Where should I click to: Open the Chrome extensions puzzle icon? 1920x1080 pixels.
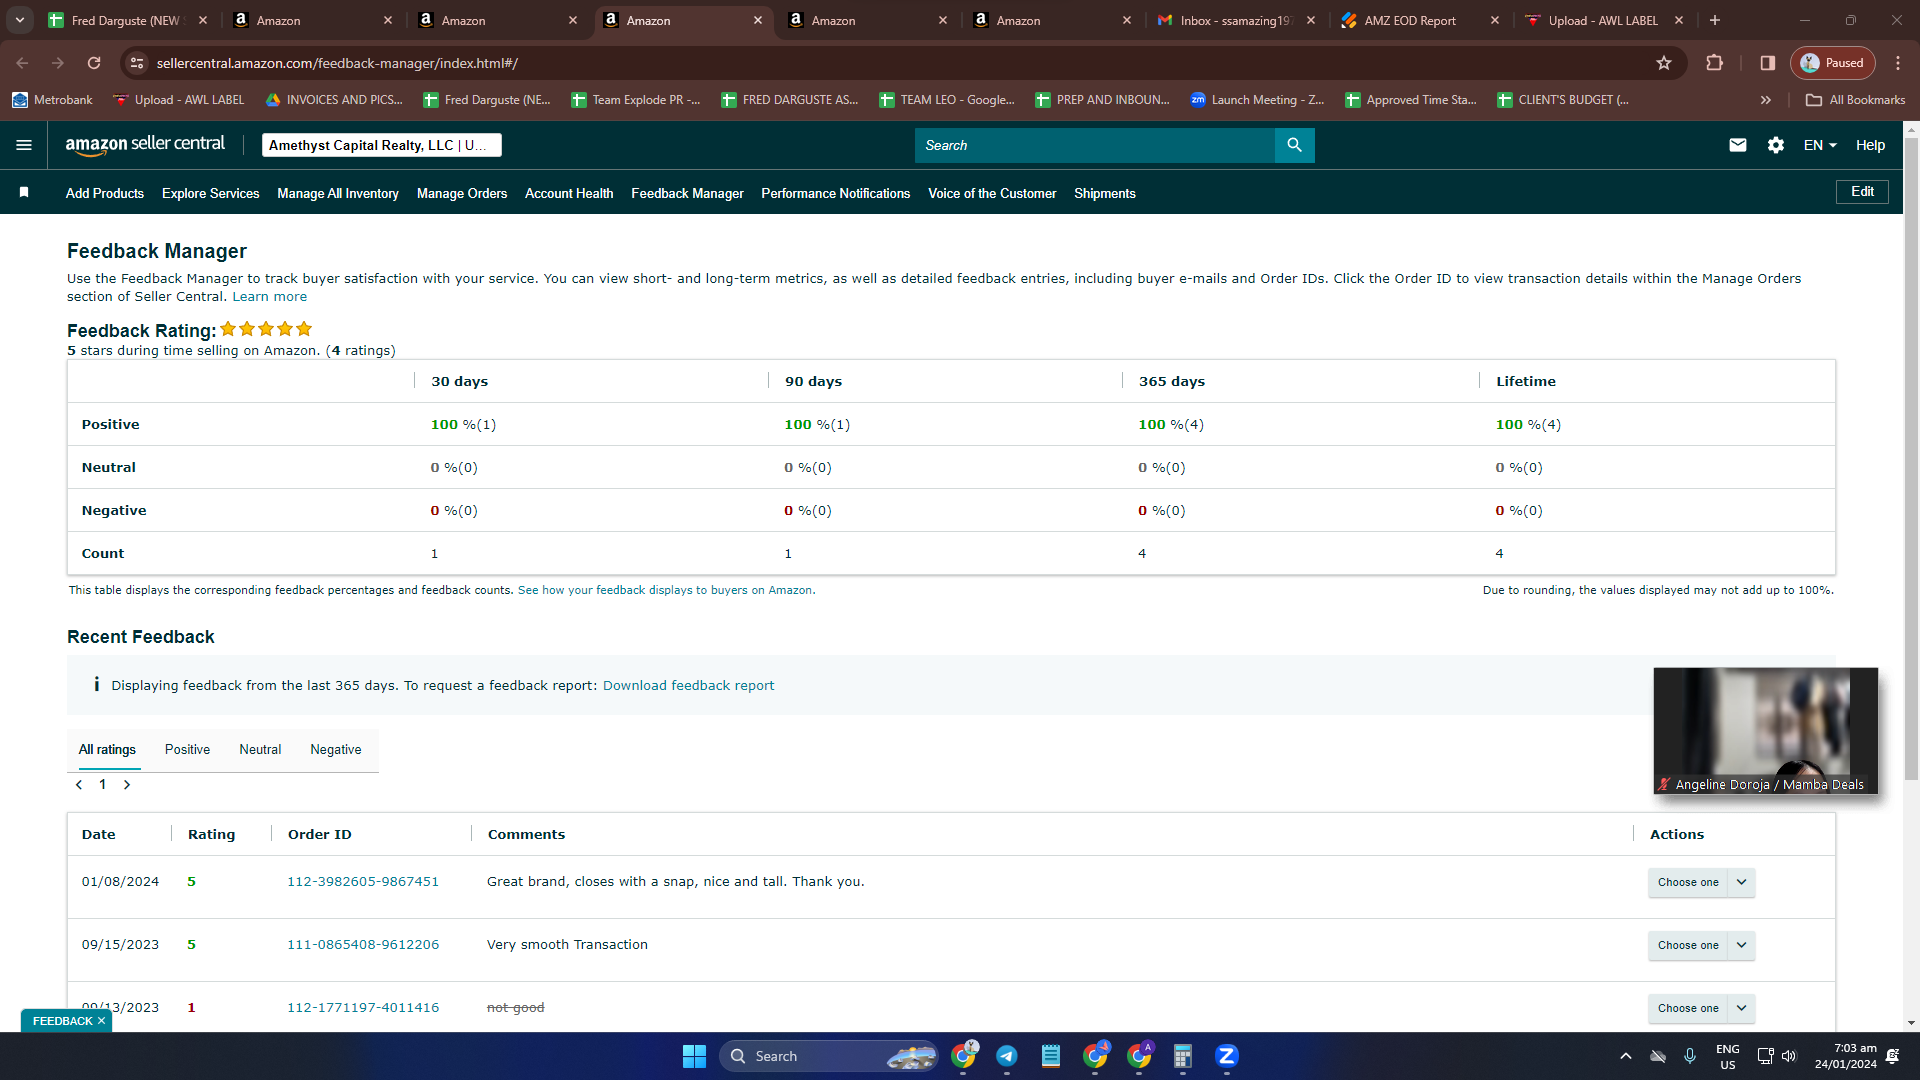[1714, 63]
